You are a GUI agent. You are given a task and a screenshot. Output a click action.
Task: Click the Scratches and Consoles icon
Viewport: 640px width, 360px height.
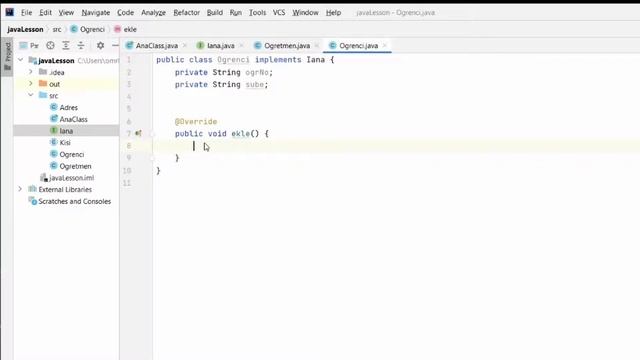pyautogui.click(x=33, y=201)
